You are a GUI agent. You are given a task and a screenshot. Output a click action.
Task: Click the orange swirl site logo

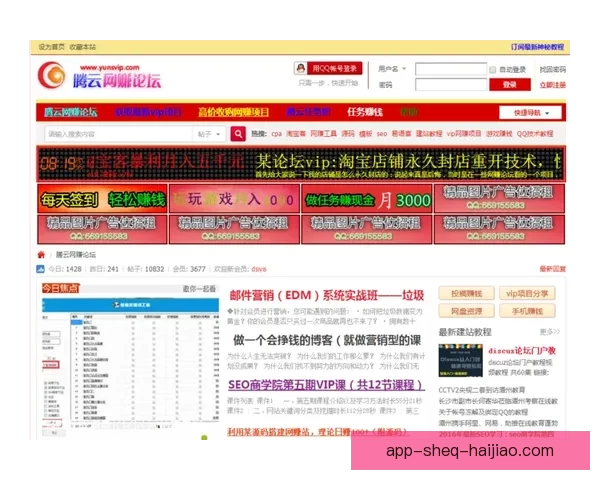[x=52, y=75]
